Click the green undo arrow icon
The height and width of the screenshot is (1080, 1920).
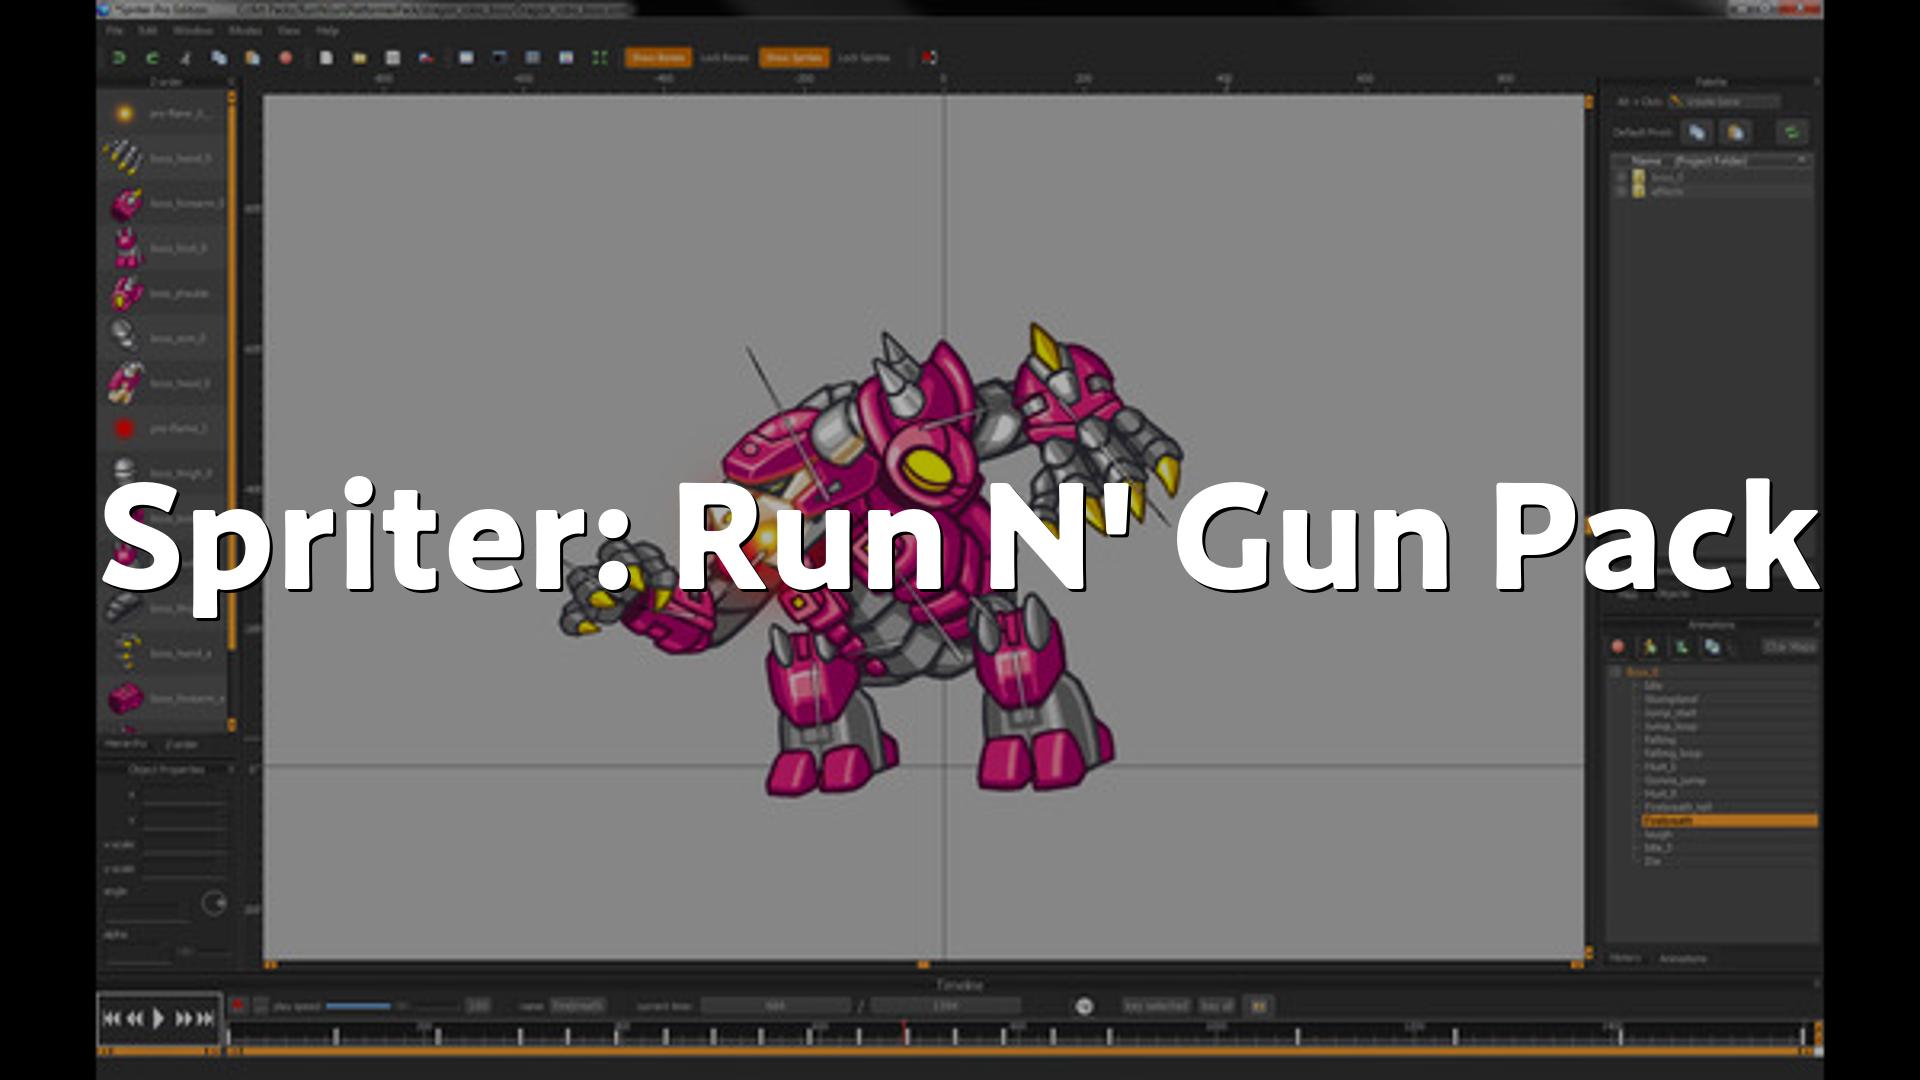point(118,58)
